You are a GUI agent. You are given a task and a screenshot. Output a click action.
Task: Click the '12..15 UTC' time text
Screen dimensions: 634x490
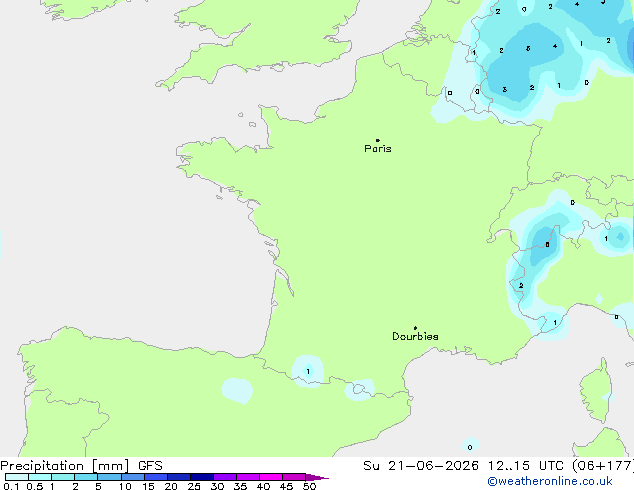click(x=526, y=466)
